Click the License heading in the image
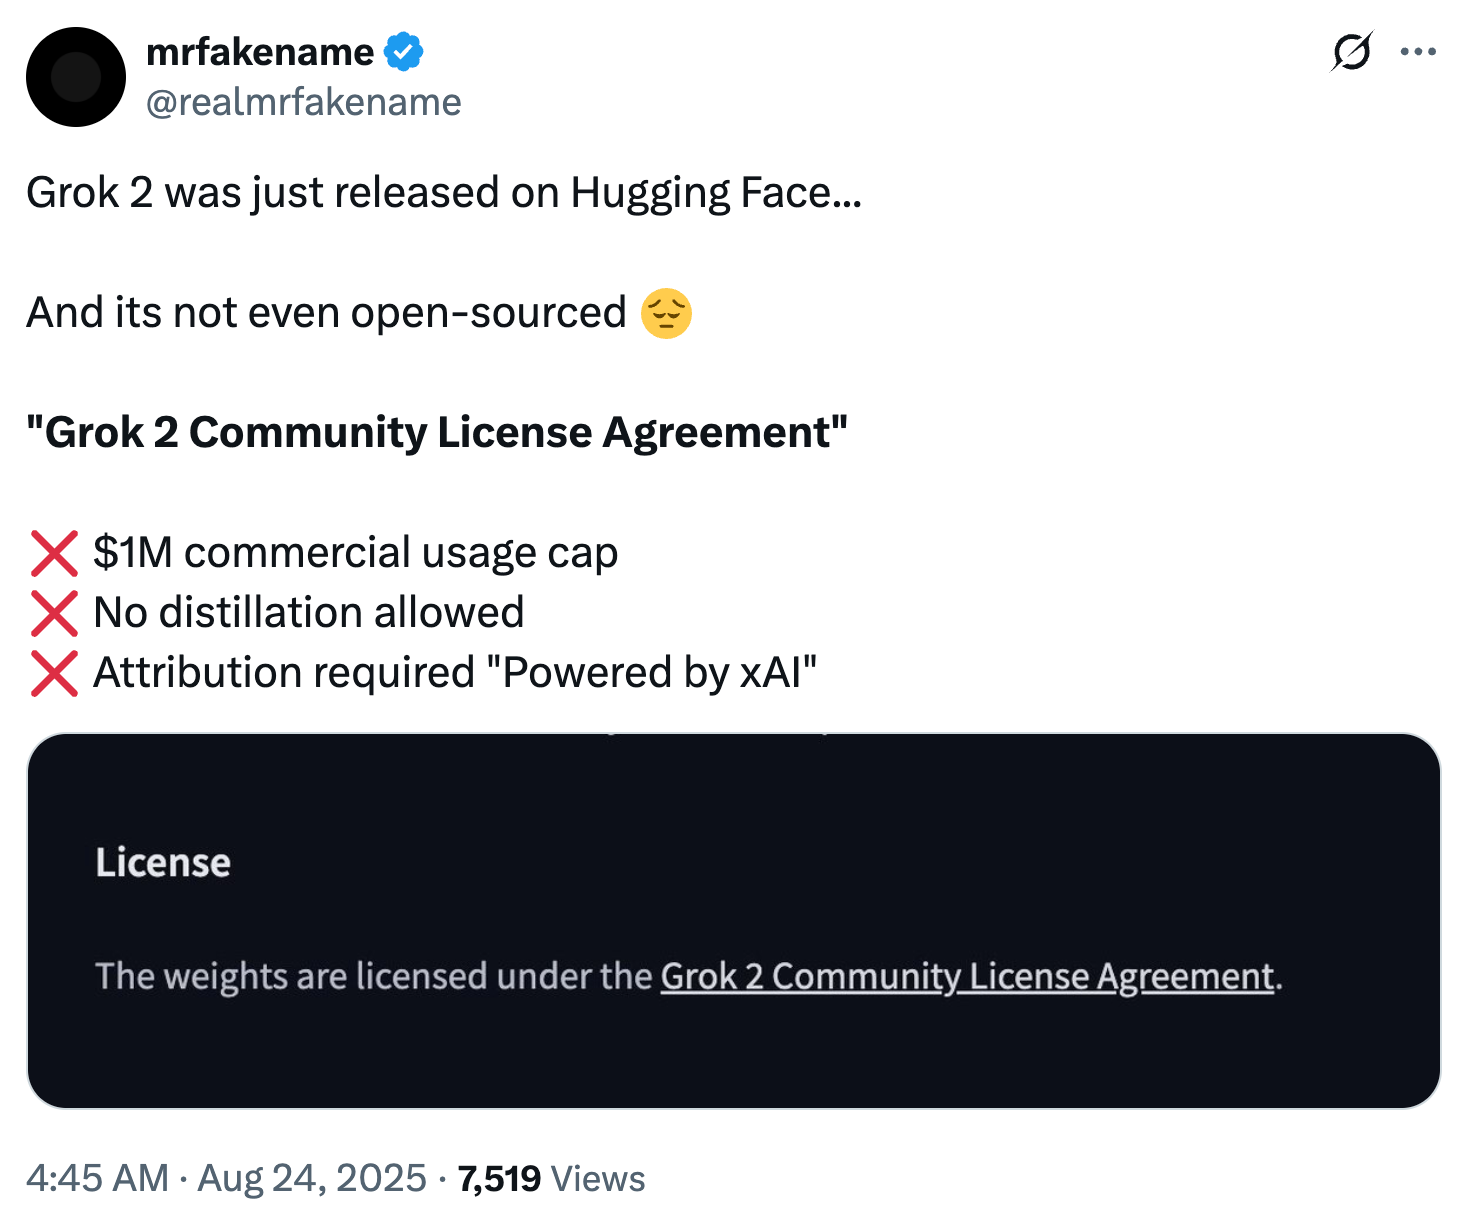 163,862
